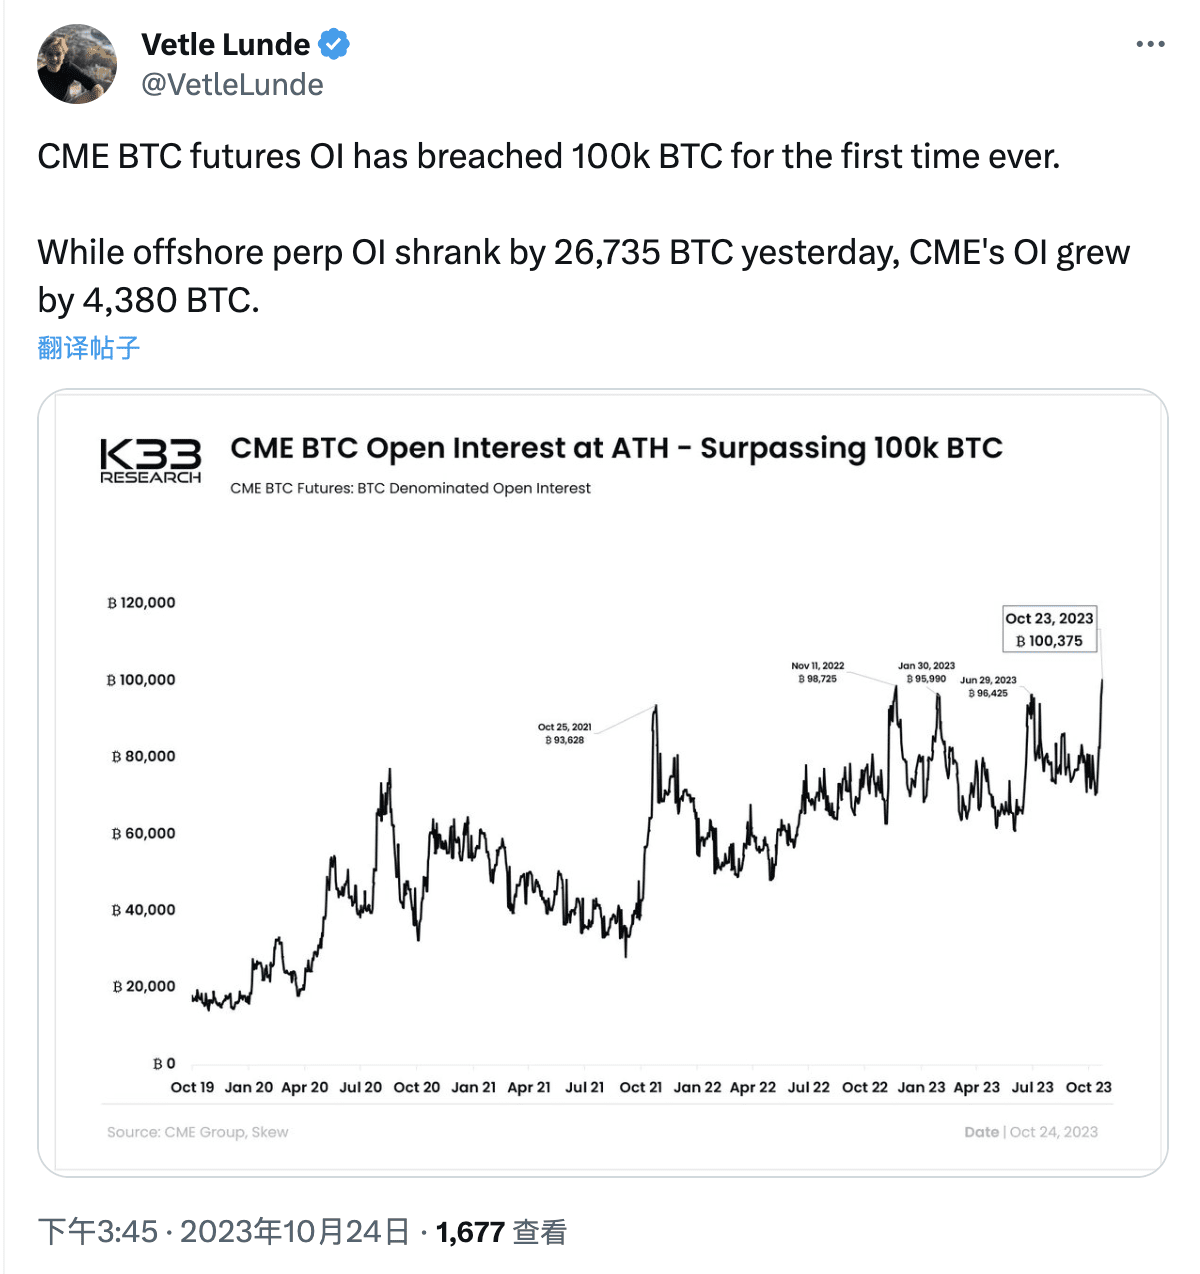
Task: Click the "Oct 23" x-axis label
Action: [x=1088, y=1087]
